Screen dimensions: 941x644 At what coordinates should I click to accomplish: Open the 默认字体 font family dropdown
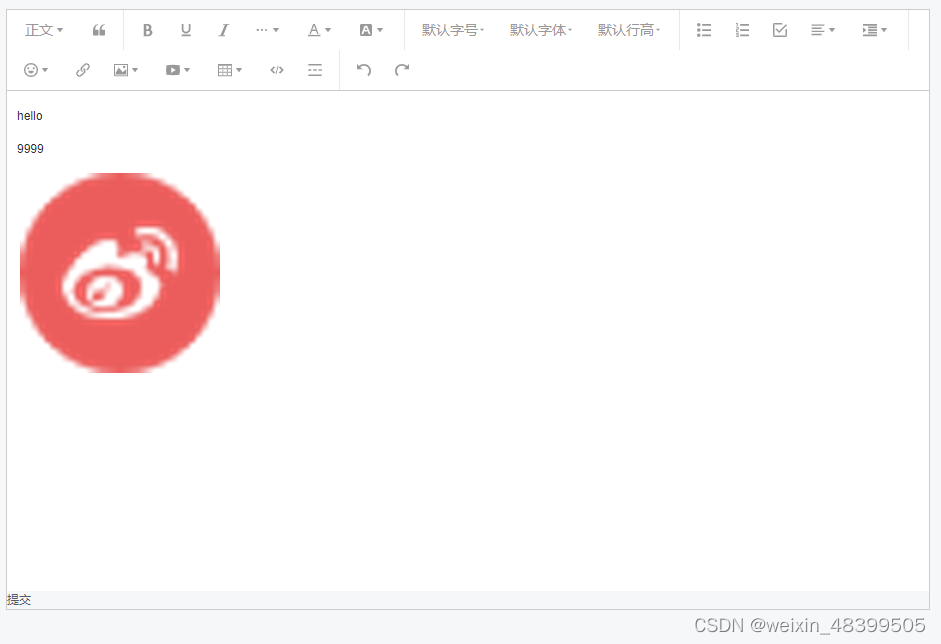541,30
